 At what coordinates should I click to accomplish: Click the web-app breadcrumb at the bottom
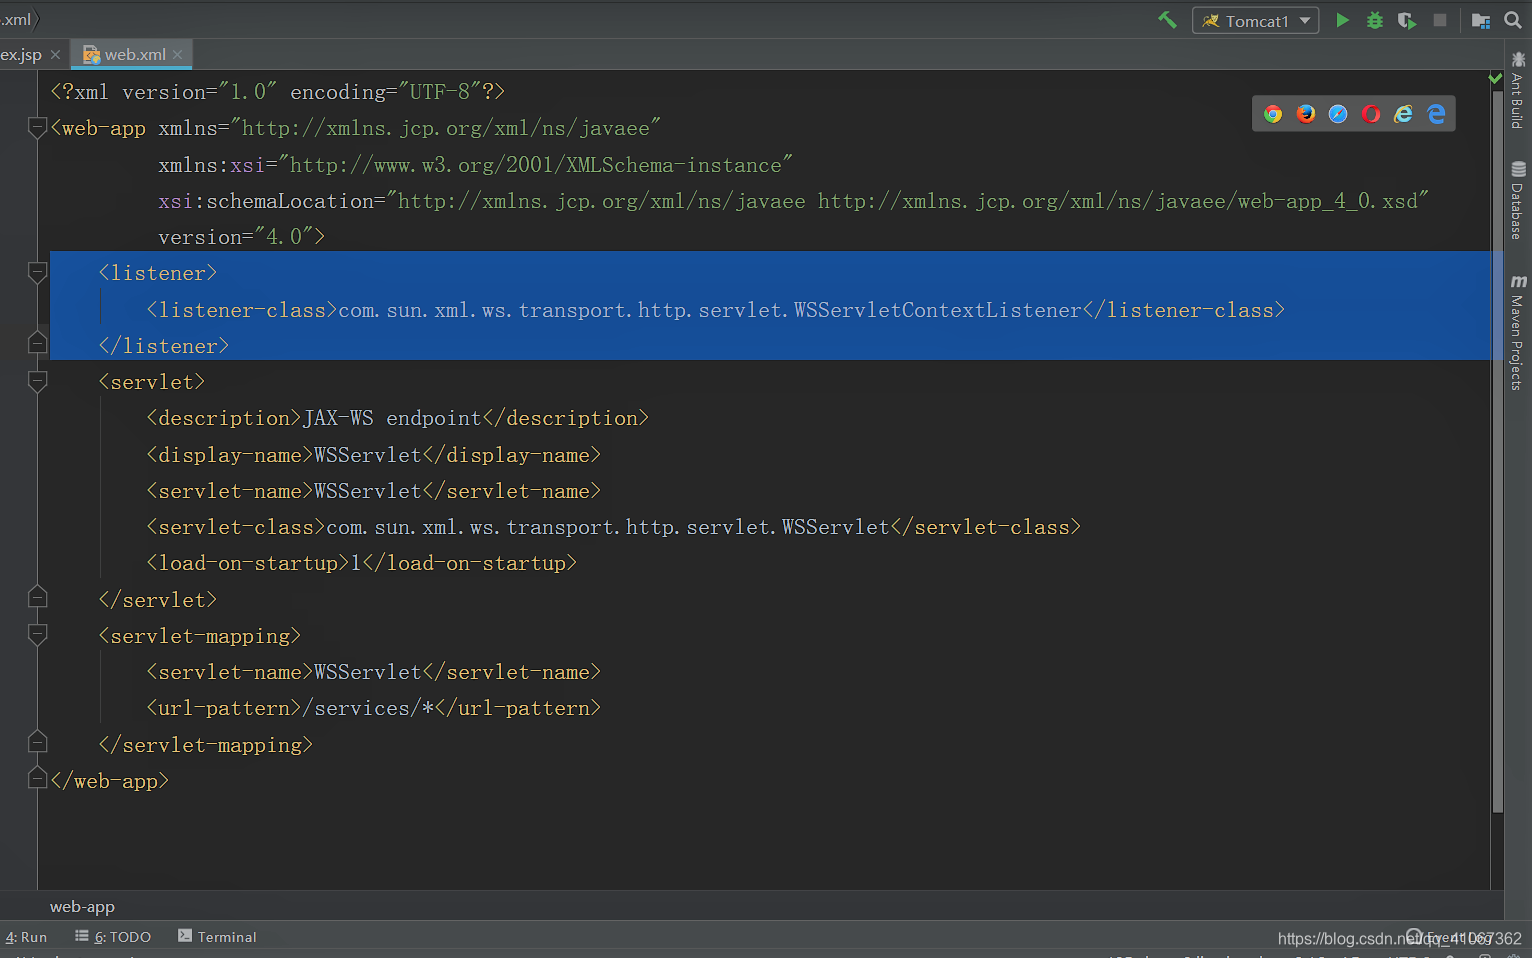click(82, 906)
